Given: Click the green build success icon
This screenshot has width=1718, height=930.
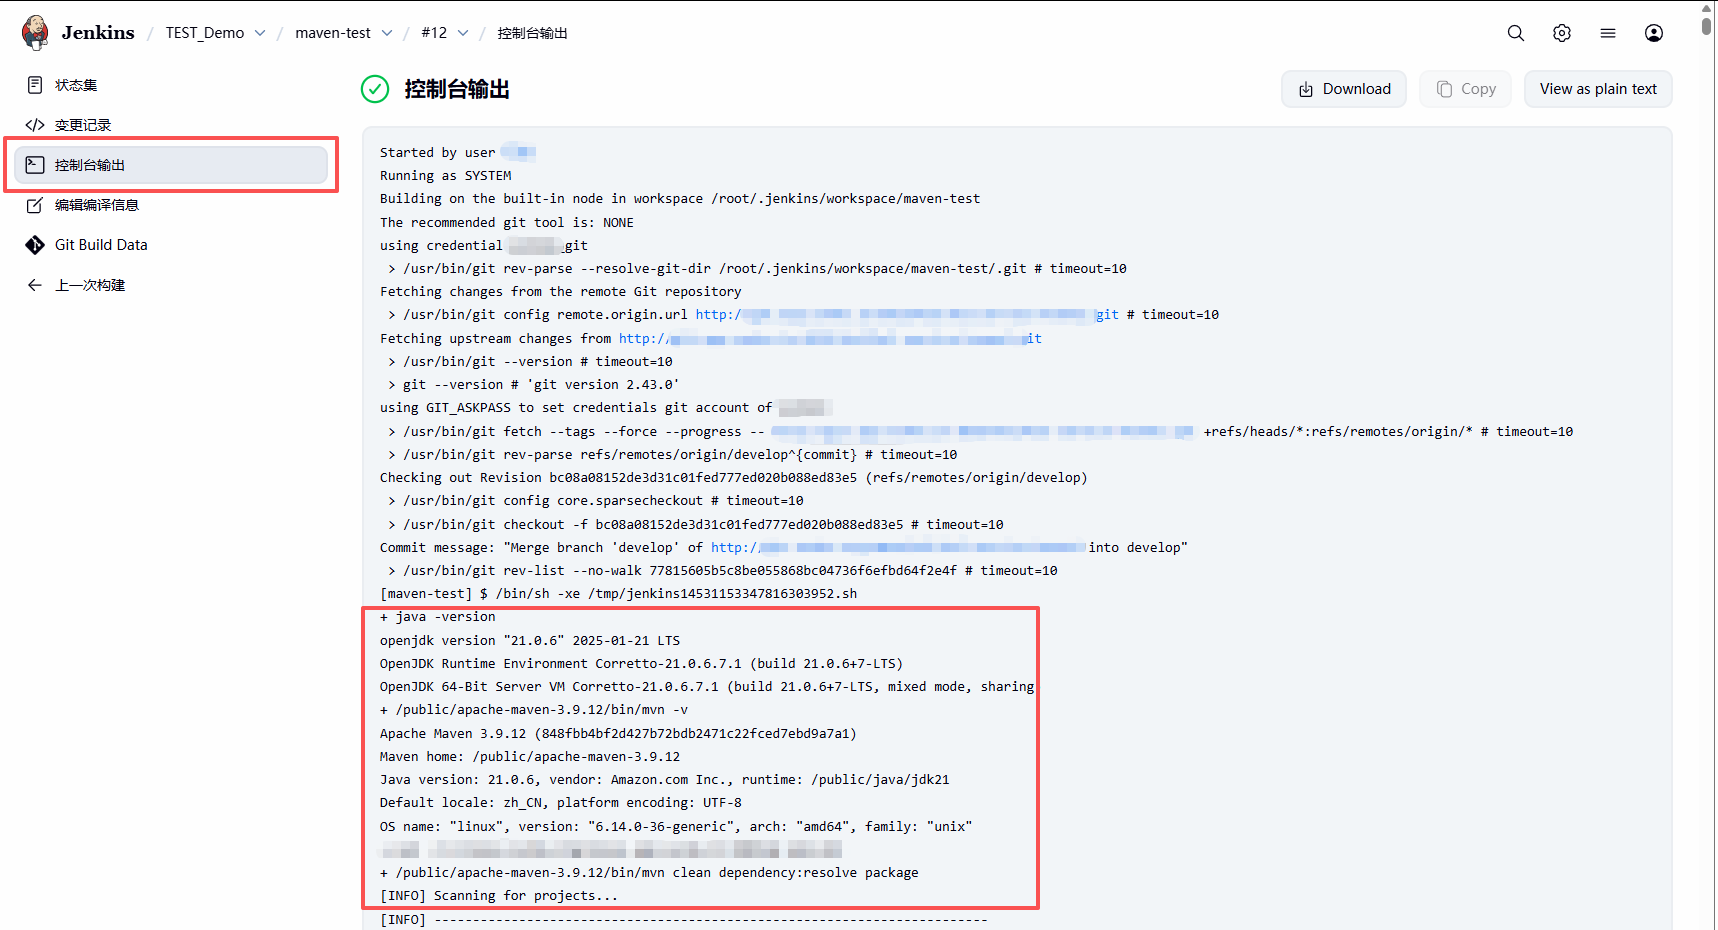Looking at the screenshot, I should point(375,89).
